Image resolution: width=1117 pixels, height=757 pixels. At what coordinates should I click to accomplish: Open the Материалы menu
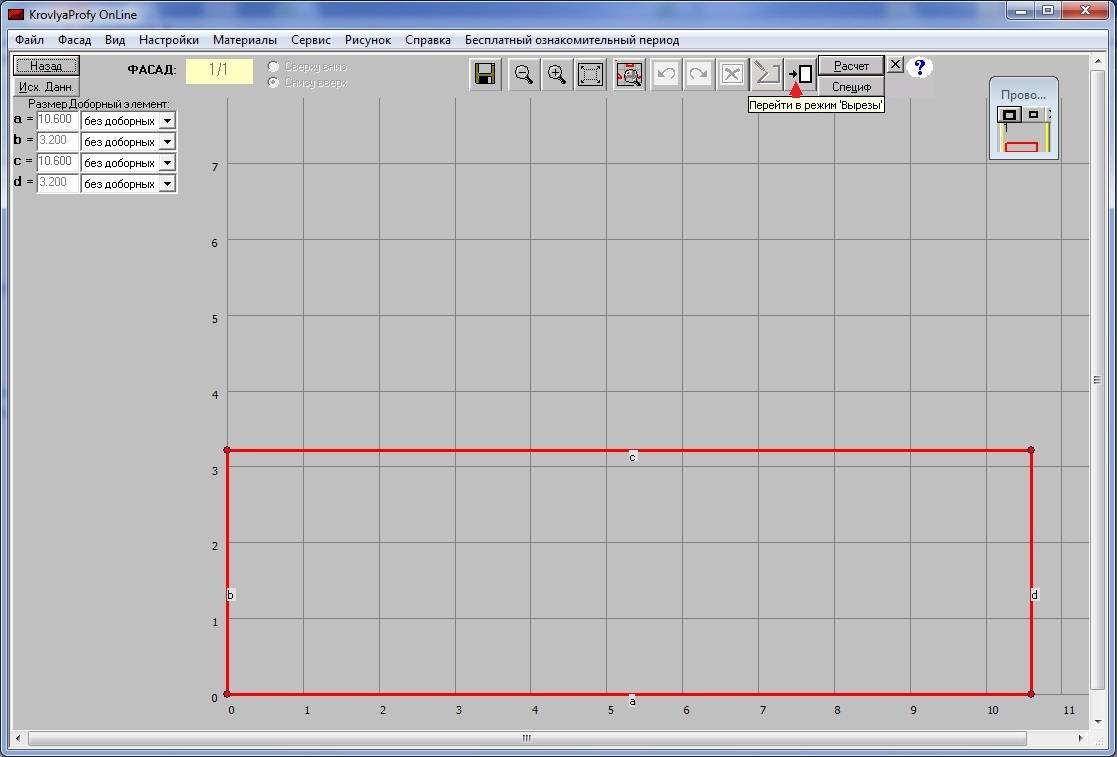pos(244,40)
